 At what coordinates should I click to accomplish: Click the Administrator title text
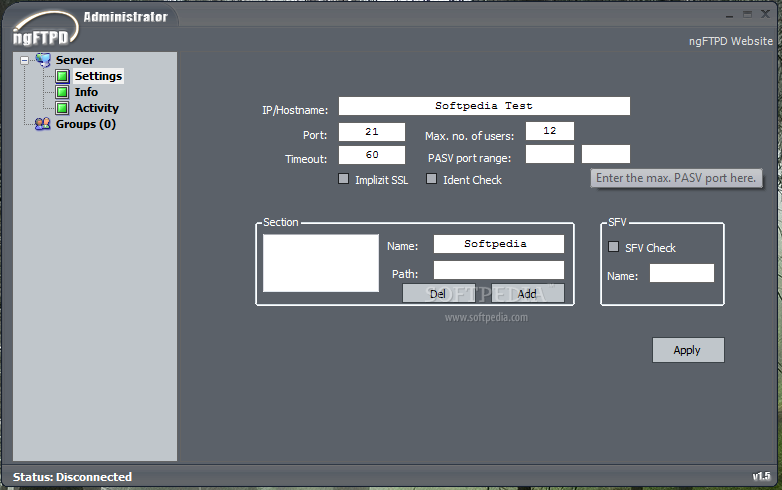(126, 17)
